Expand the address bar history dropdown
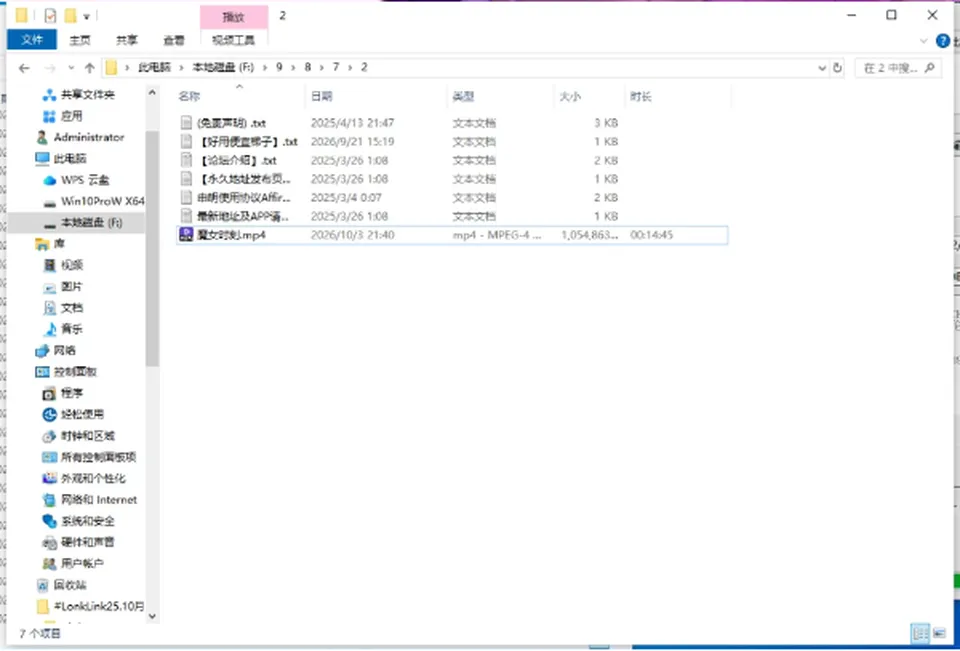The height and width of the screenshot is (651, 960). pos(822,68)
